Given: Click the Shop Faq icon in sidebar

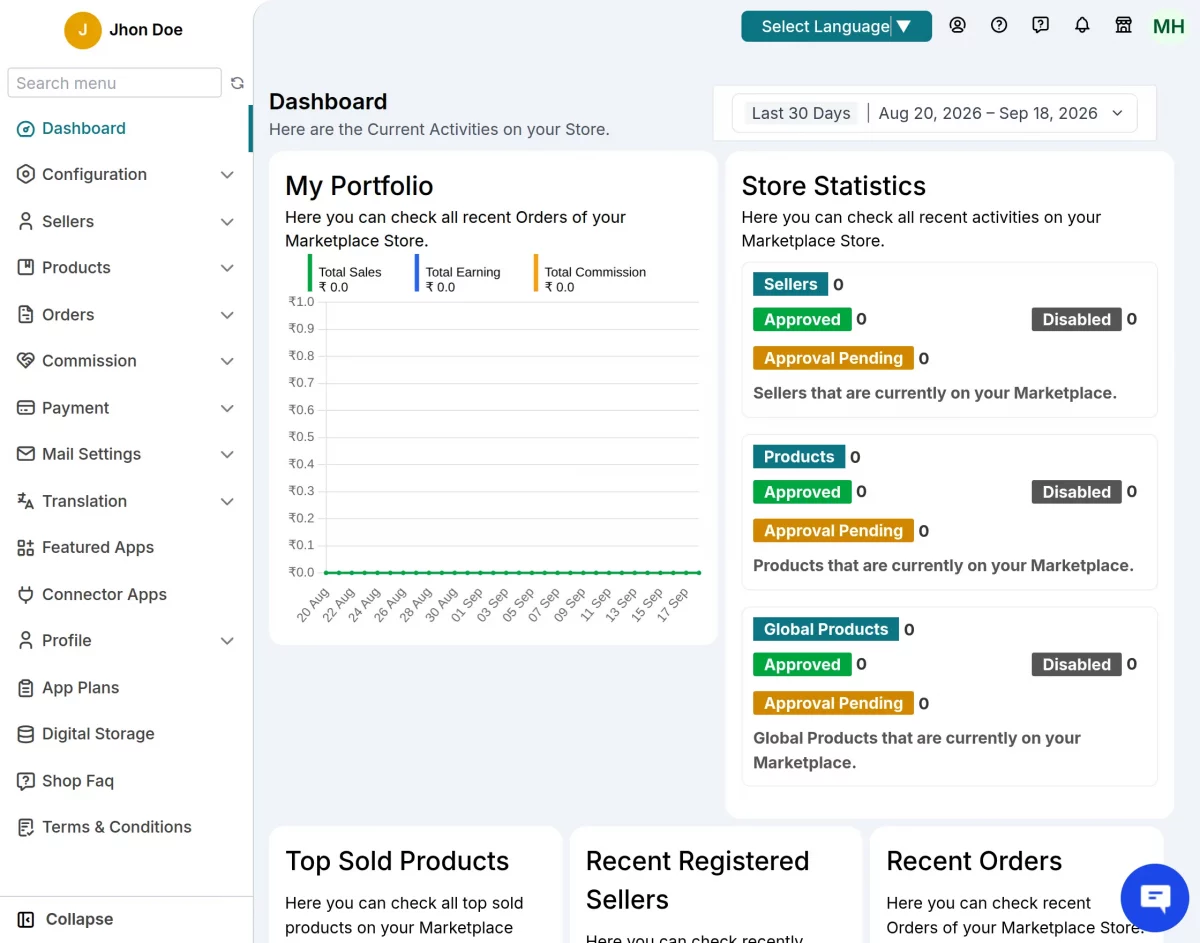Looking at the screenshot, I should click(x=26, y=781).
